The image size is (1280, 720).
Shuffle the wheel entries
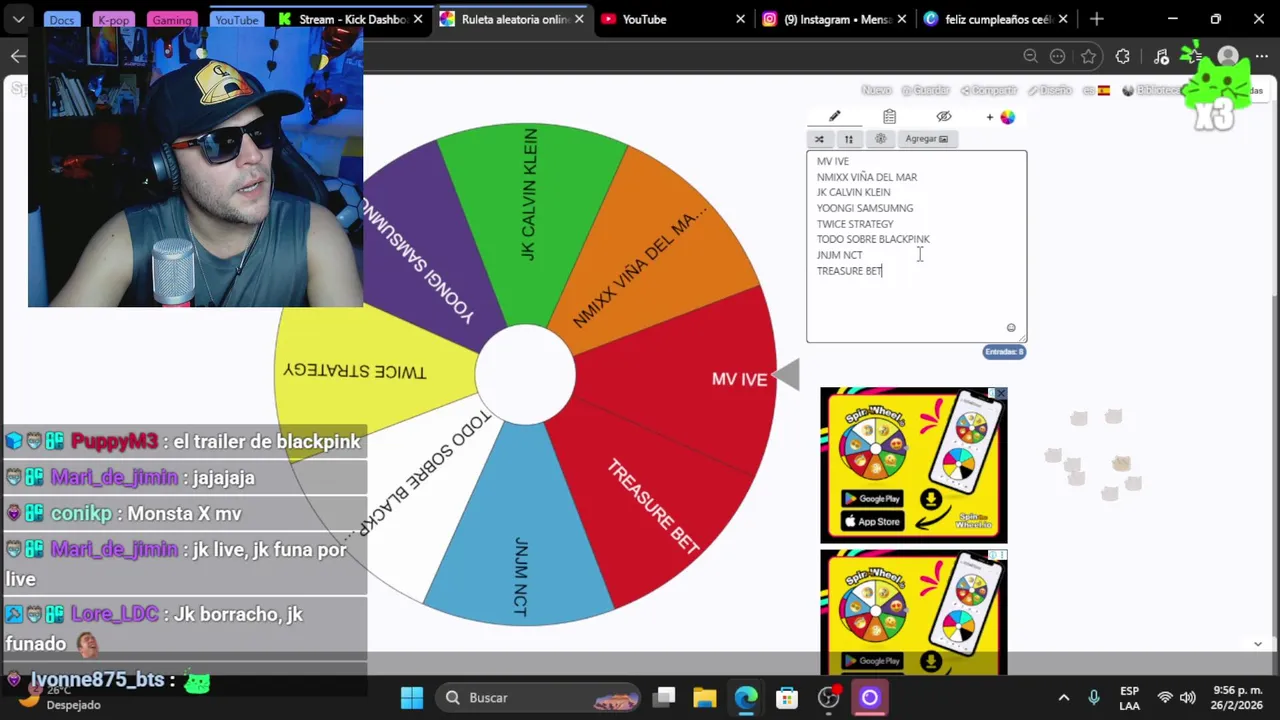(x=819, y=139)
